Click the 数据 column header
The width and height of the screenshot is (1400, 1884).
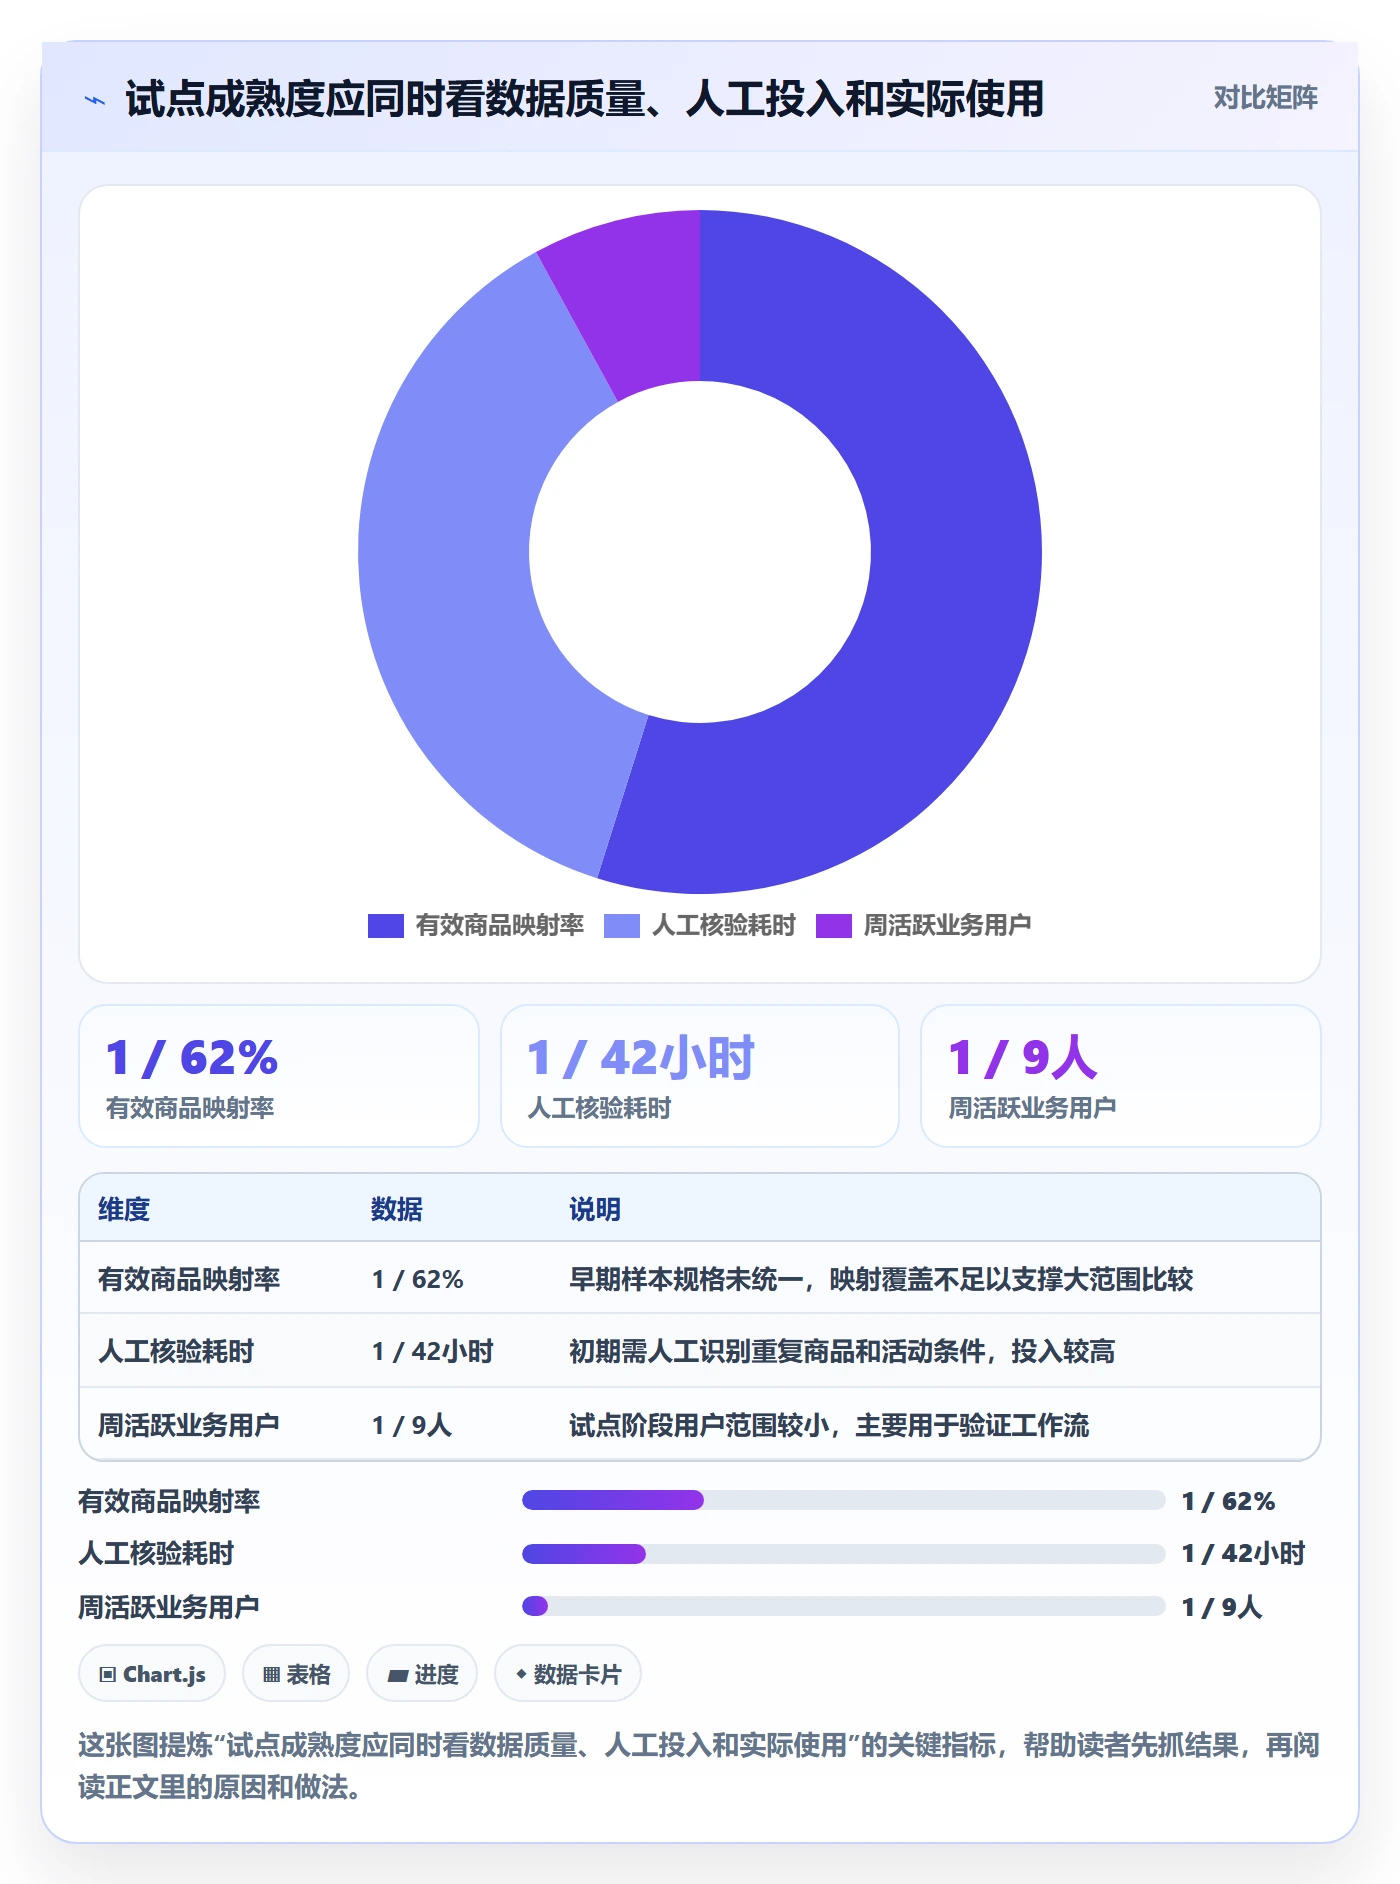(x=397, y=1209)
